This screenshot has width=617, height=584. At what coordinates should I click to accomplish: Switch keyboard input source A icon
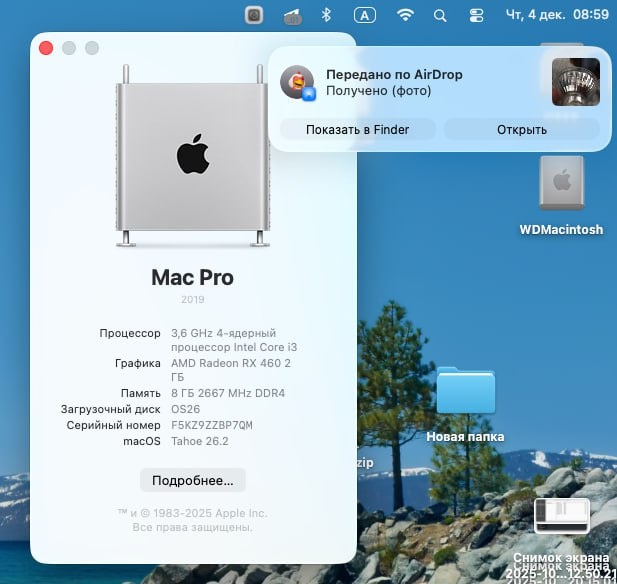(365, 15)
